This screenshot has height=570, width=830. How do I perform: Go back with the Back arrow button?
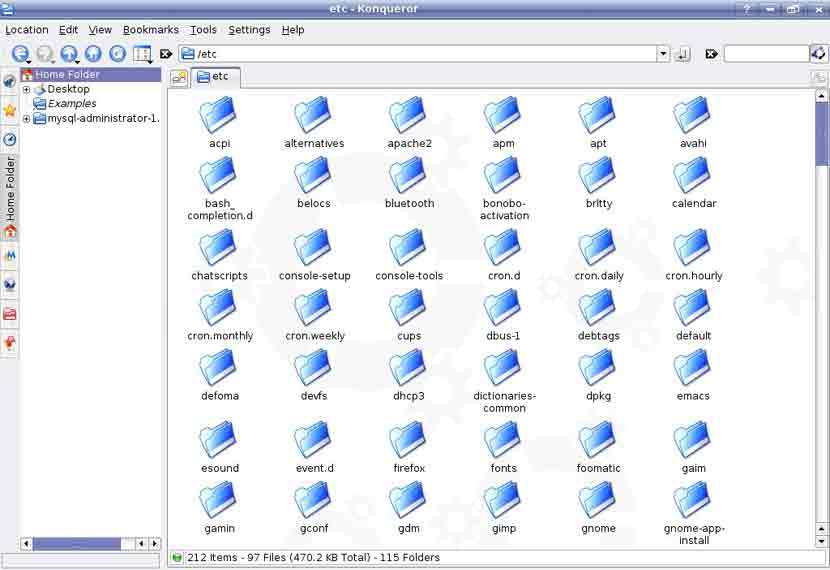click(x=20, y=53)
